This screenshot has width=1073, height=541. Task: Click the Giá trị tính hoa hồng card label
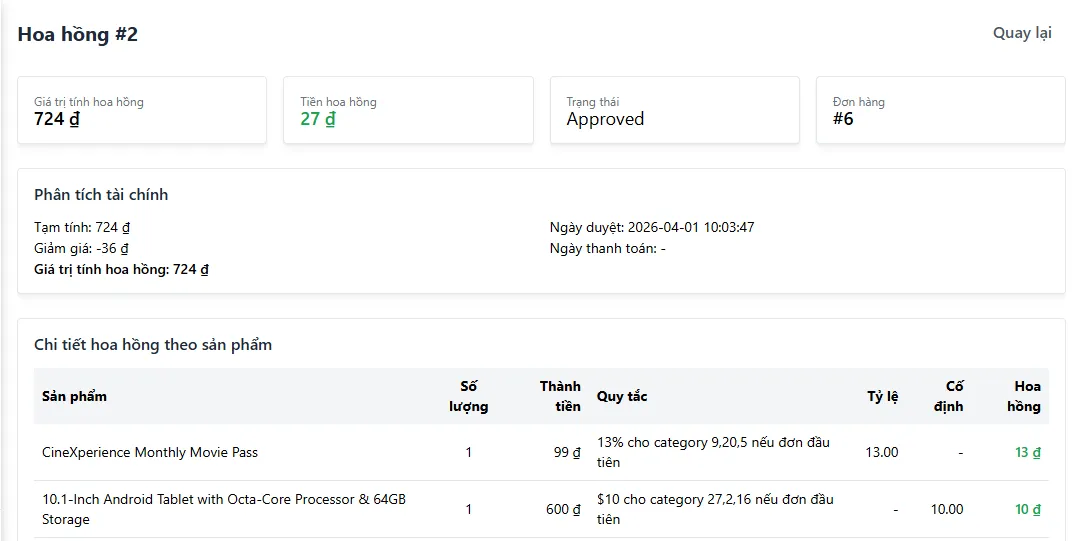tap(89, 102)
